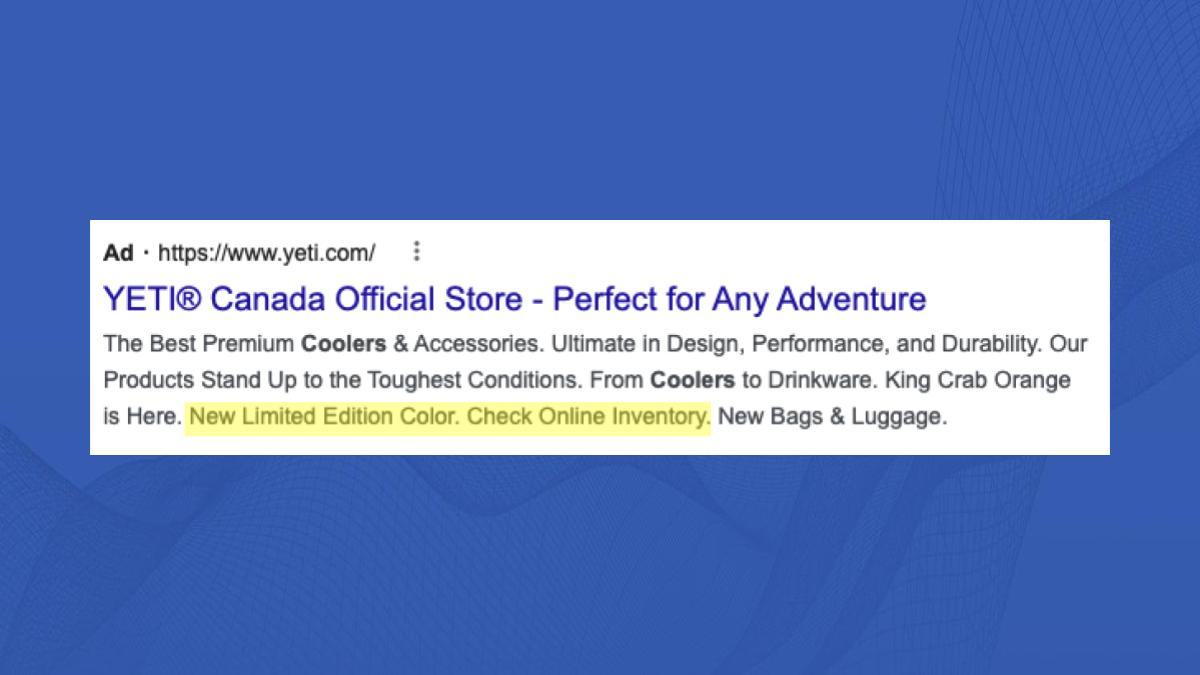Click bold "Coolers" before "& Accessories"
Viewport: 1200px width, 675px height.
(343, 344)
